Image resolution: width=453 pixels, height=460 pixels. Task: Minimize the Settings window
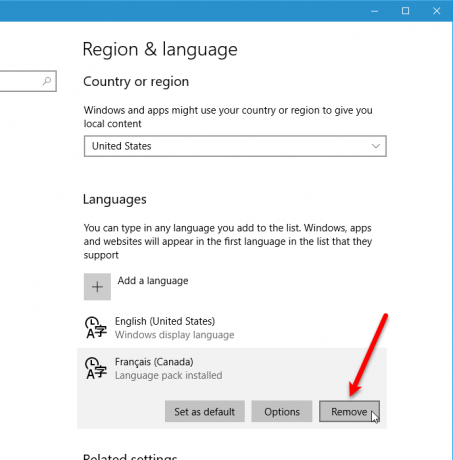click(x=374, y=11)
